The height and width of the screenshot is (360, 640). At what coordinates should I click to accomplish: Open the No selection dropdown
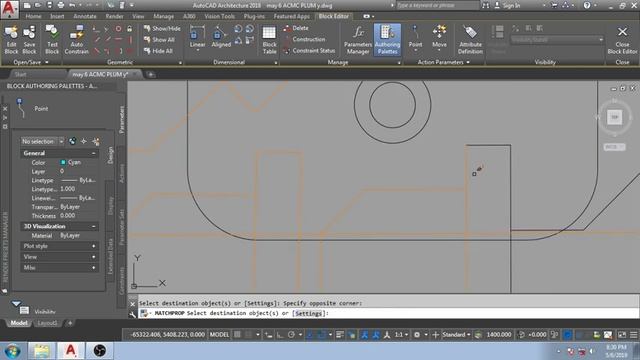42,141
